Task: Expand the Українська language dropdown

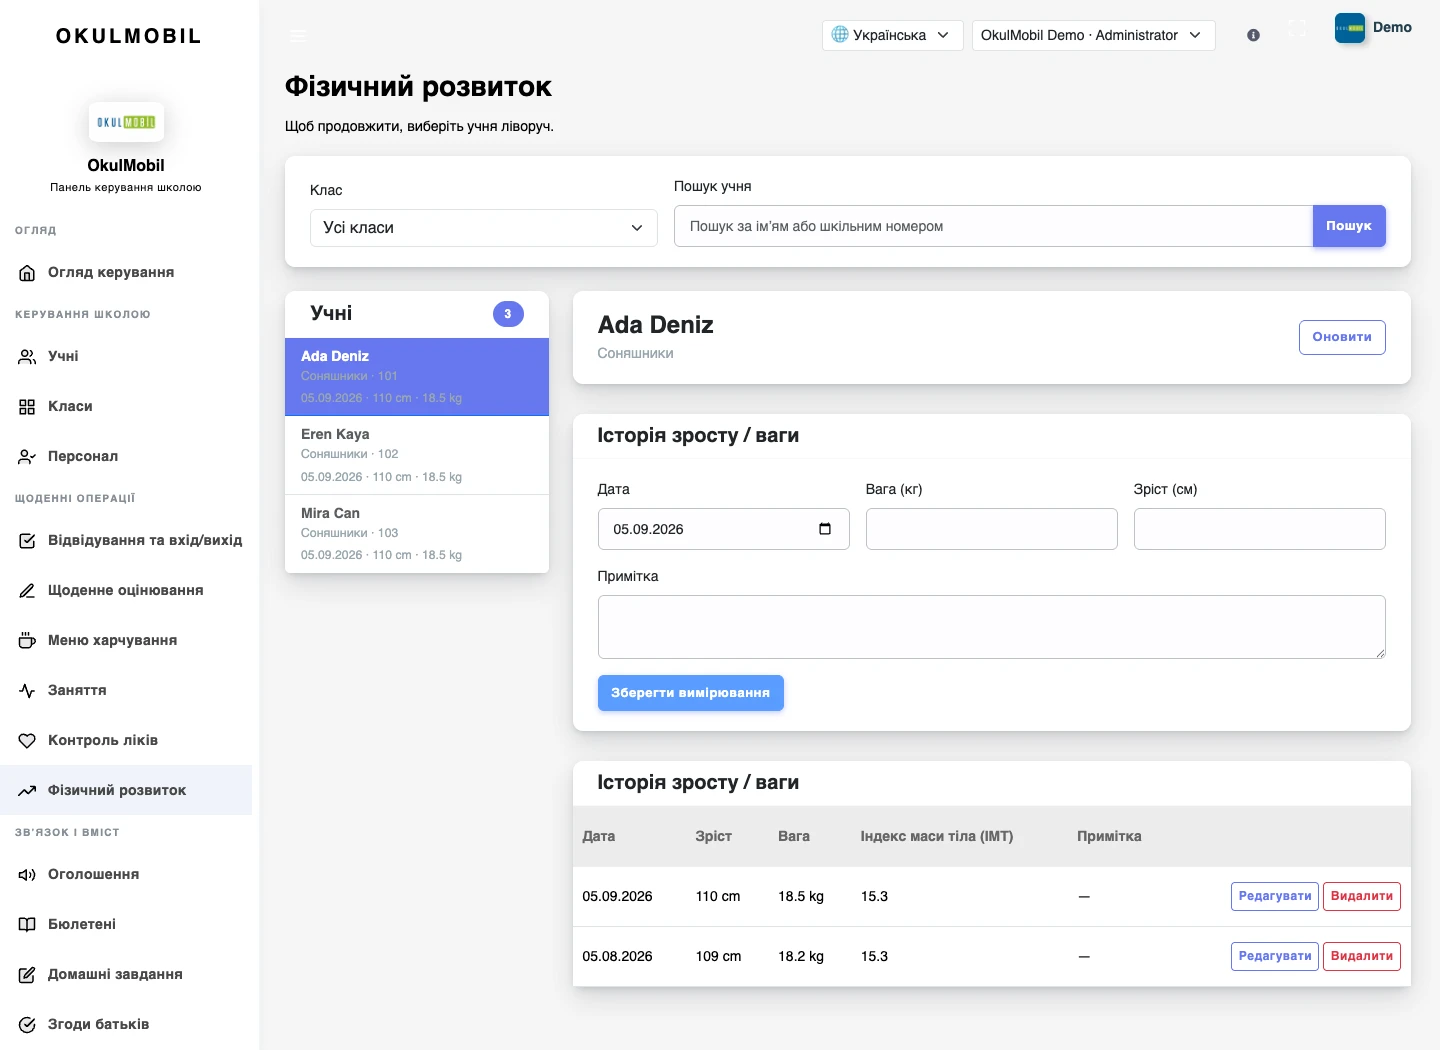Action: click(892, 35)
